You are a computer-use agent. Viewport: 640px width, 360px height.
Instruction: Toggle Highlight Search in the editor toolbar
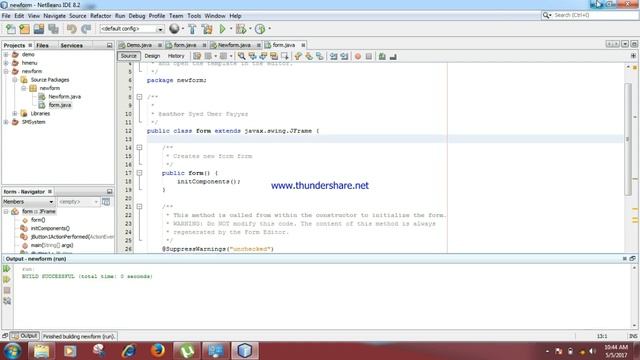click(x=274, y=56)
